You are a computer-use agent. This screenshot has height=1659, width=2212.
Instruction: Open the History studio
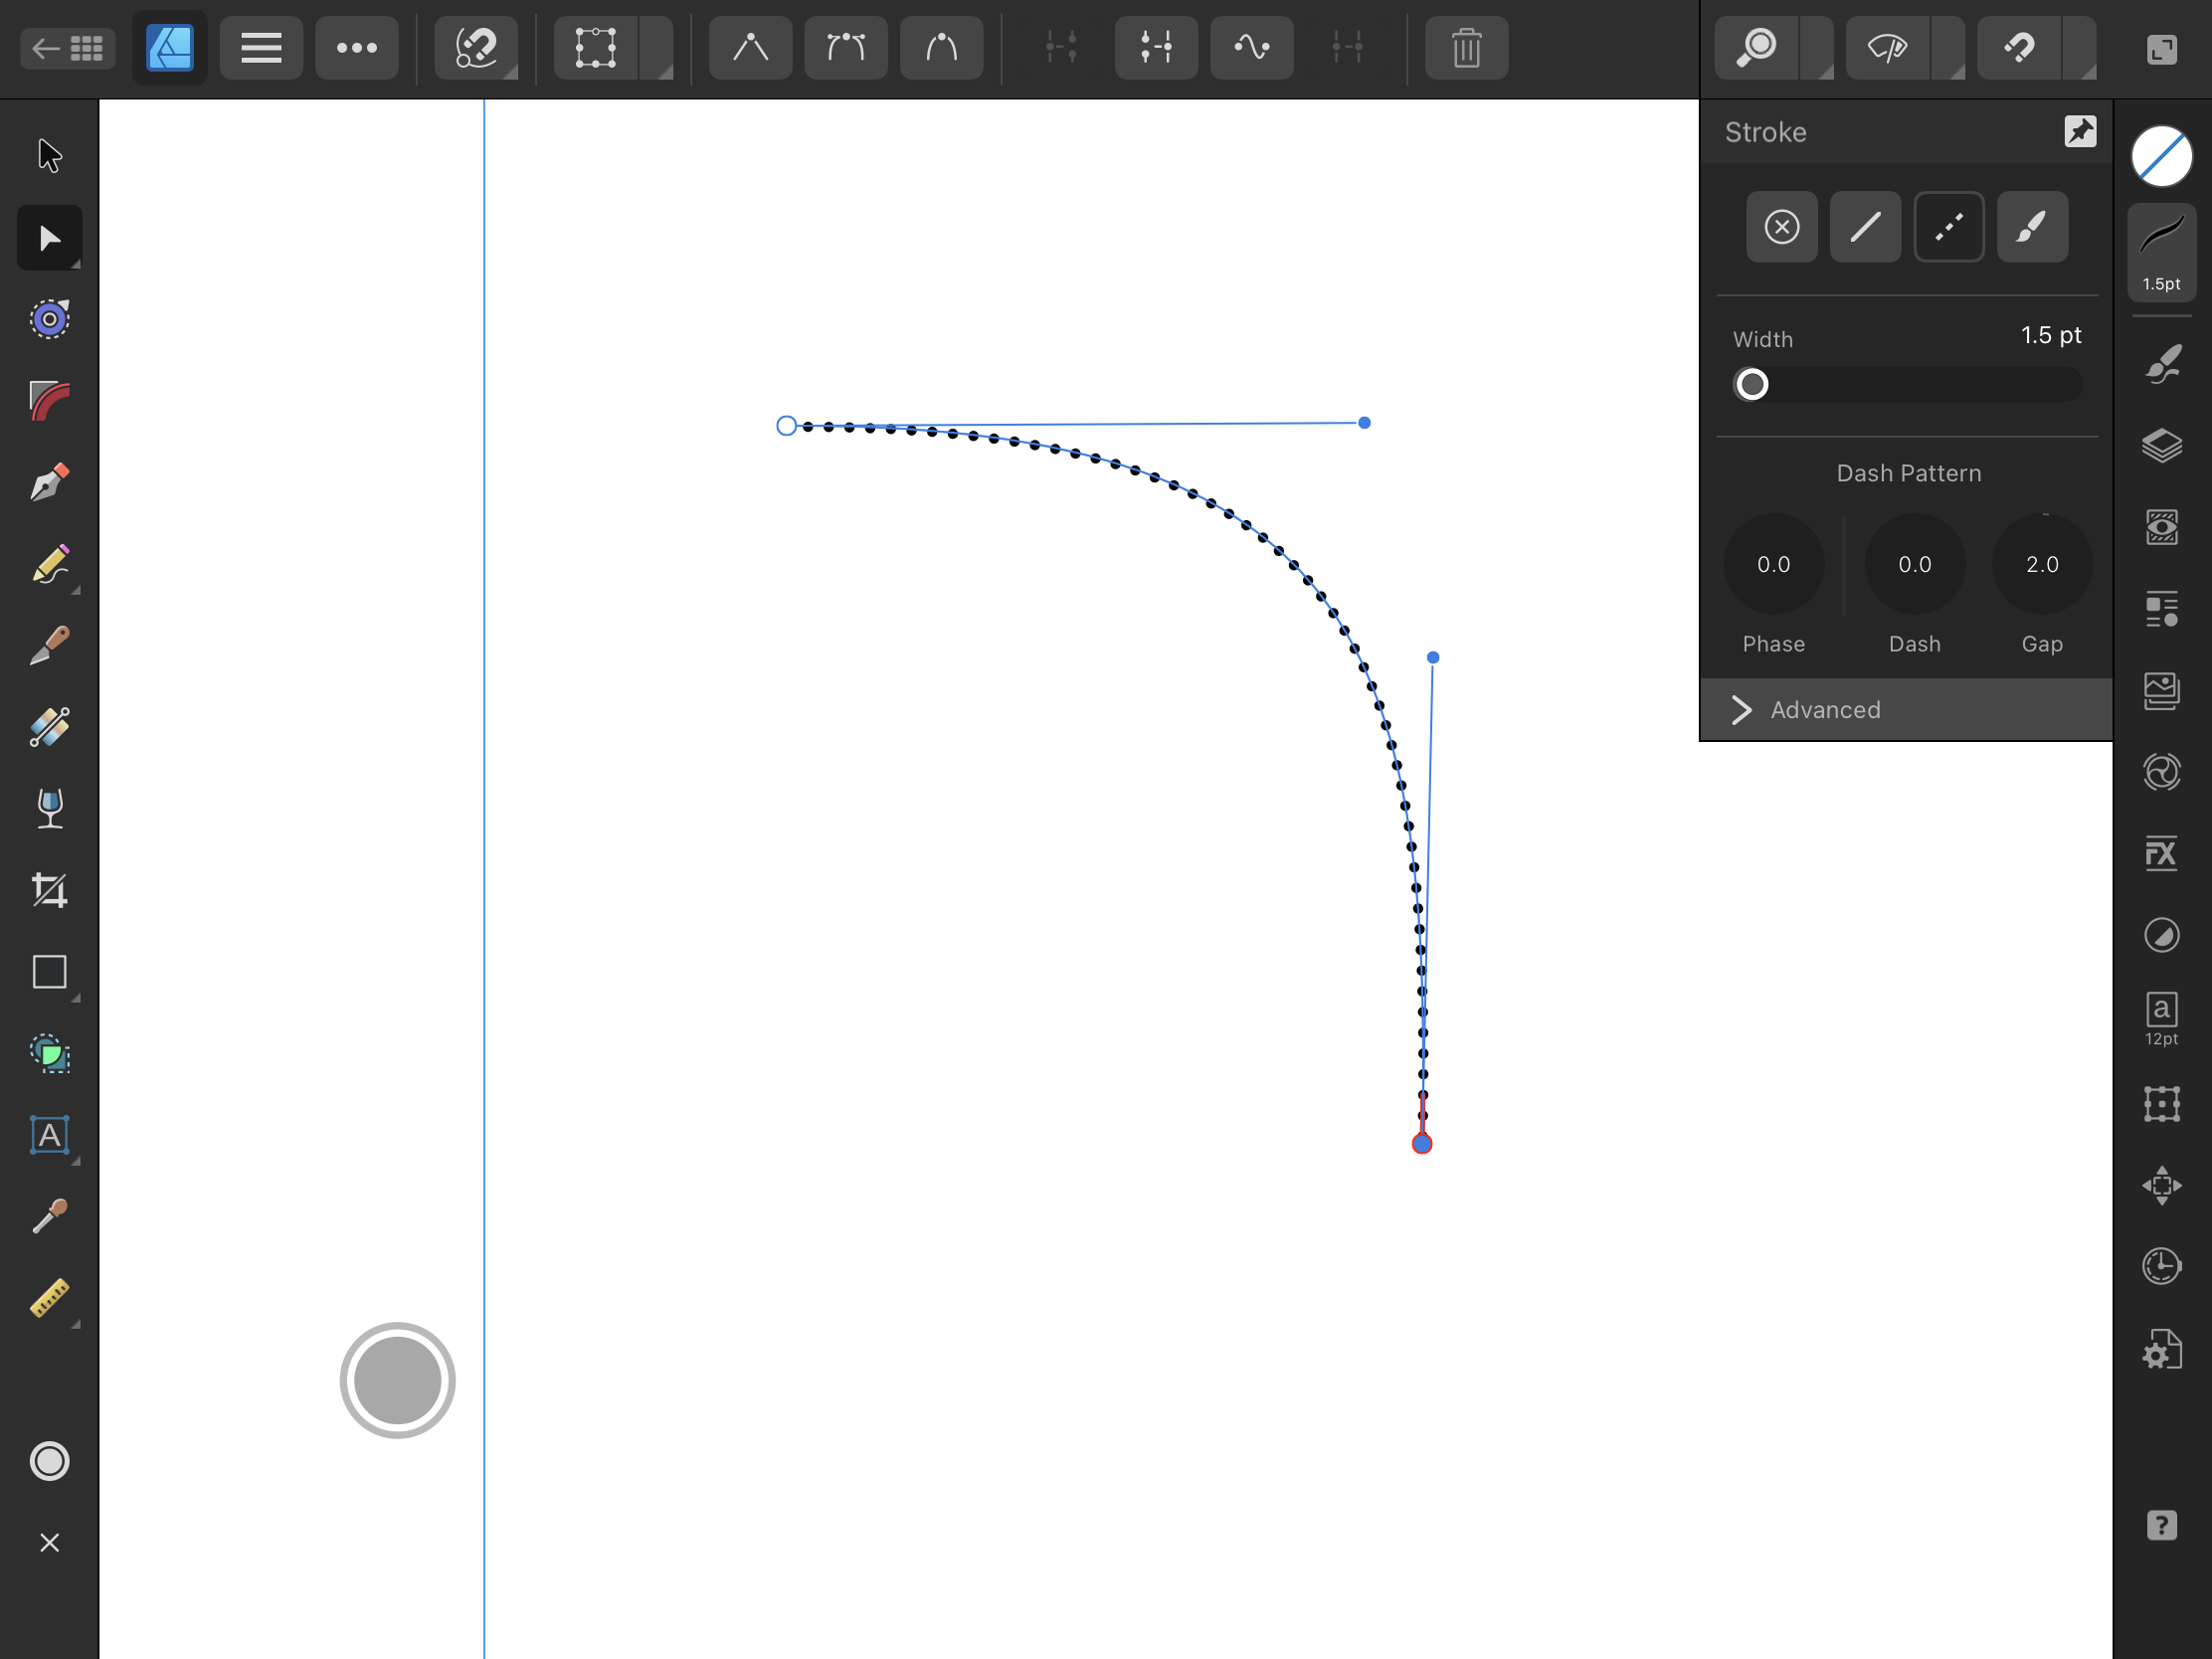2162,1267
